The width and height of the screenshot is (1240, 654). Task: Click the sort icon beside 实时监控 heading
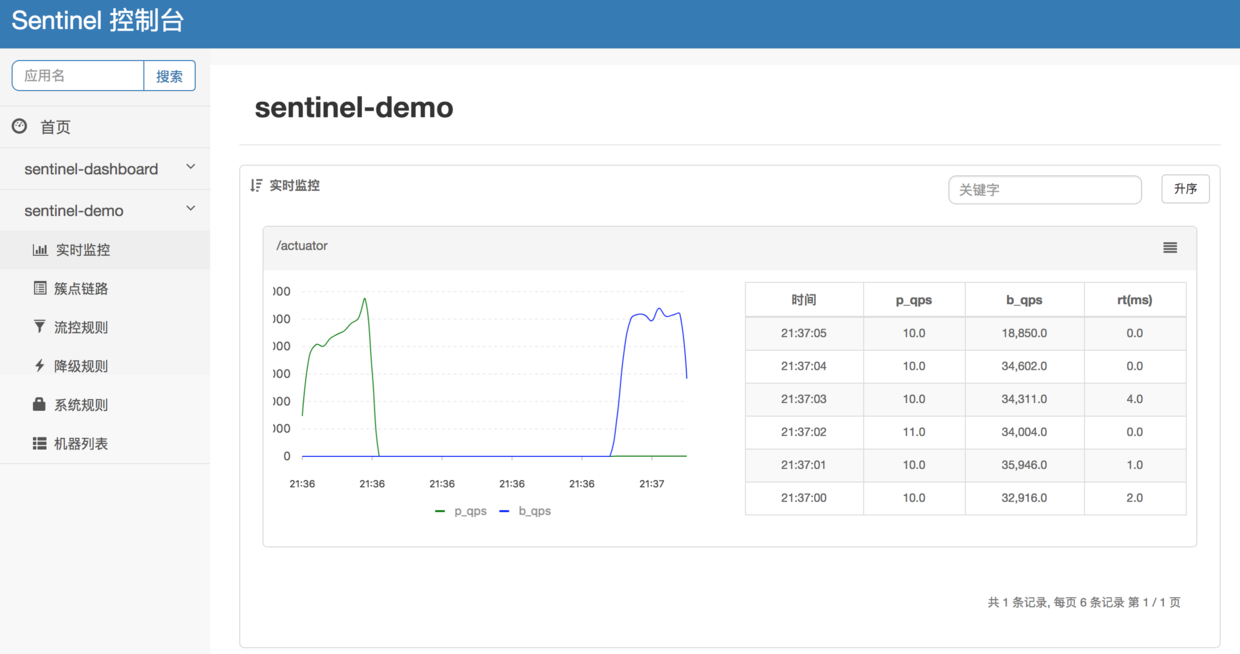[257, 185]
